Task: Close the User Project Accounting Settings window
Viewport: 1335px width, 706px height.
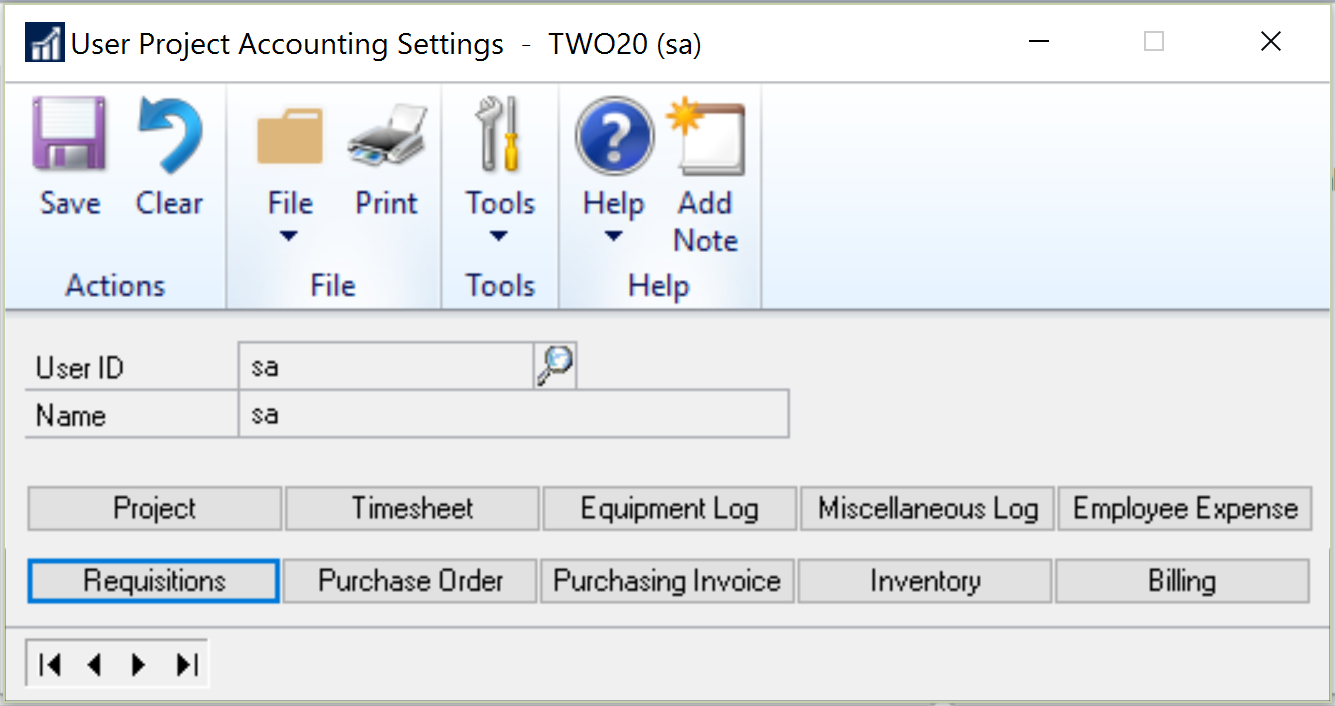Action: tap(1270, 42)
